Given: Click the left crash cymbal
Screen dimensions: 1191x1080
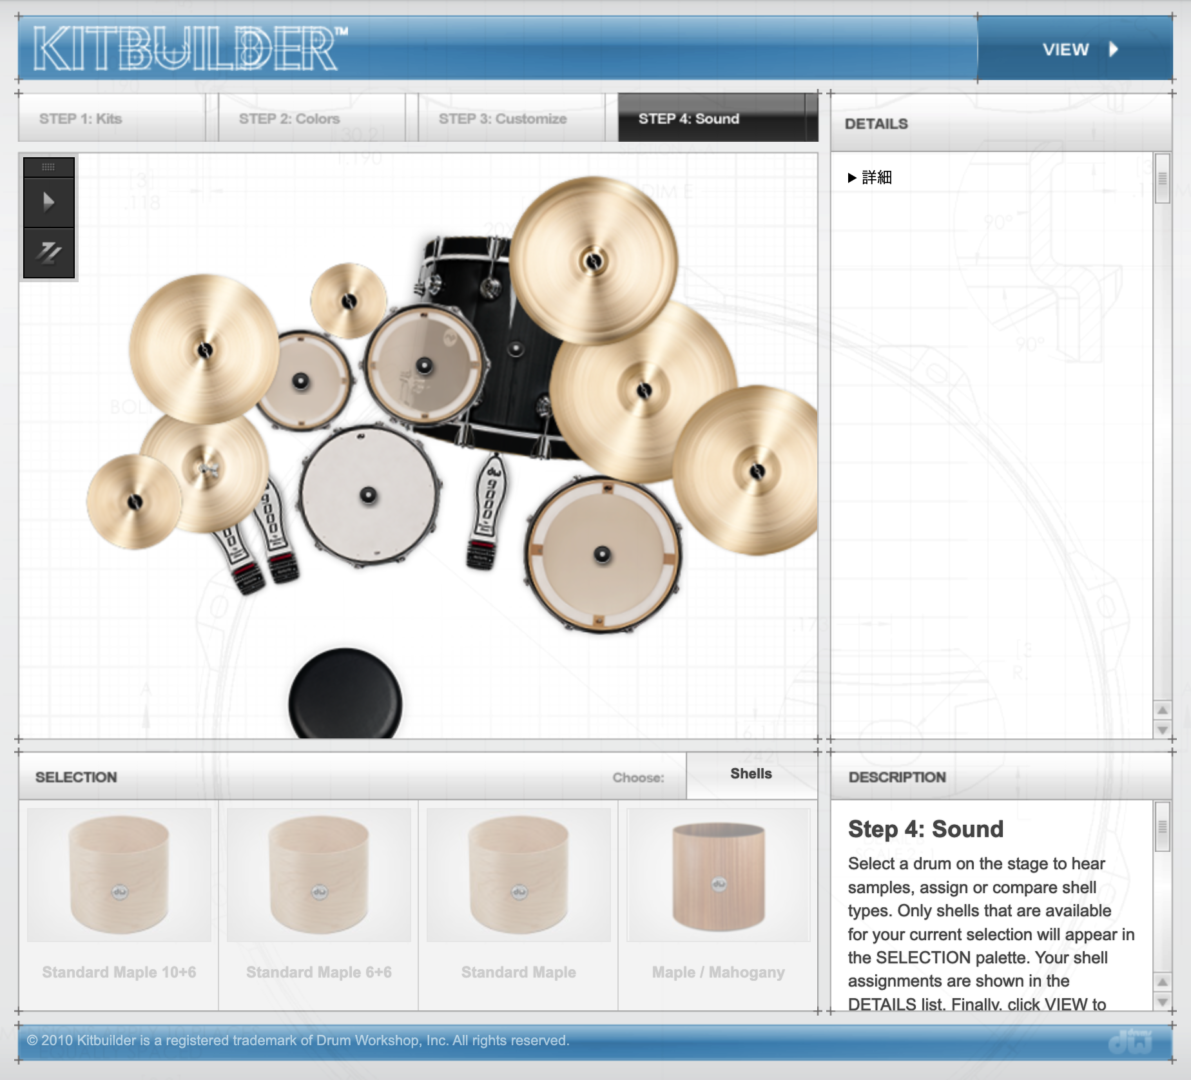Looking at the screenshot, I should point(204,349).
